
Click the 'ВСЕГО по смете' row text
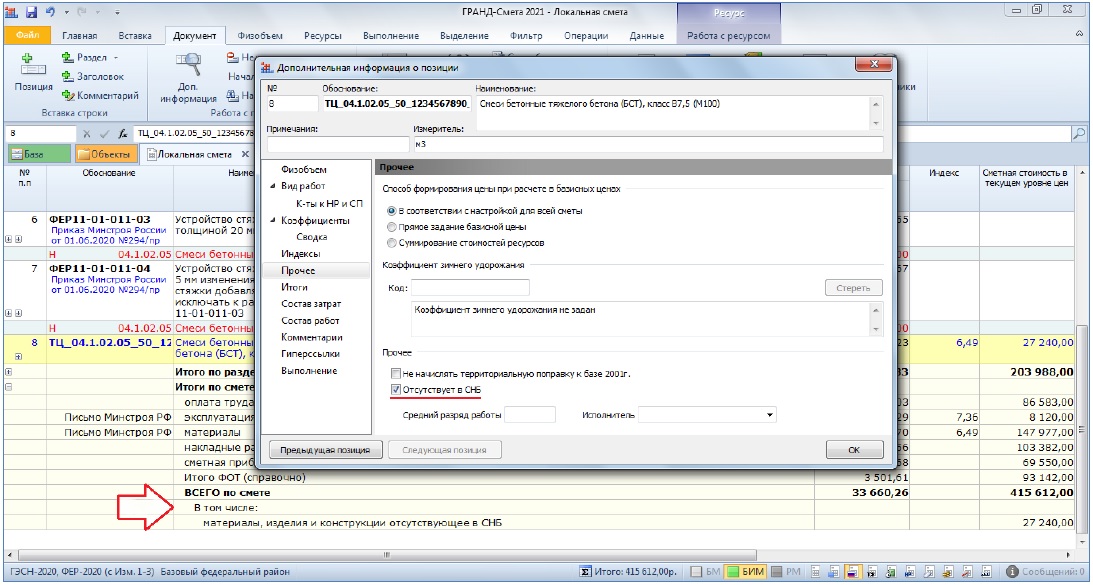tap(227, 492)
